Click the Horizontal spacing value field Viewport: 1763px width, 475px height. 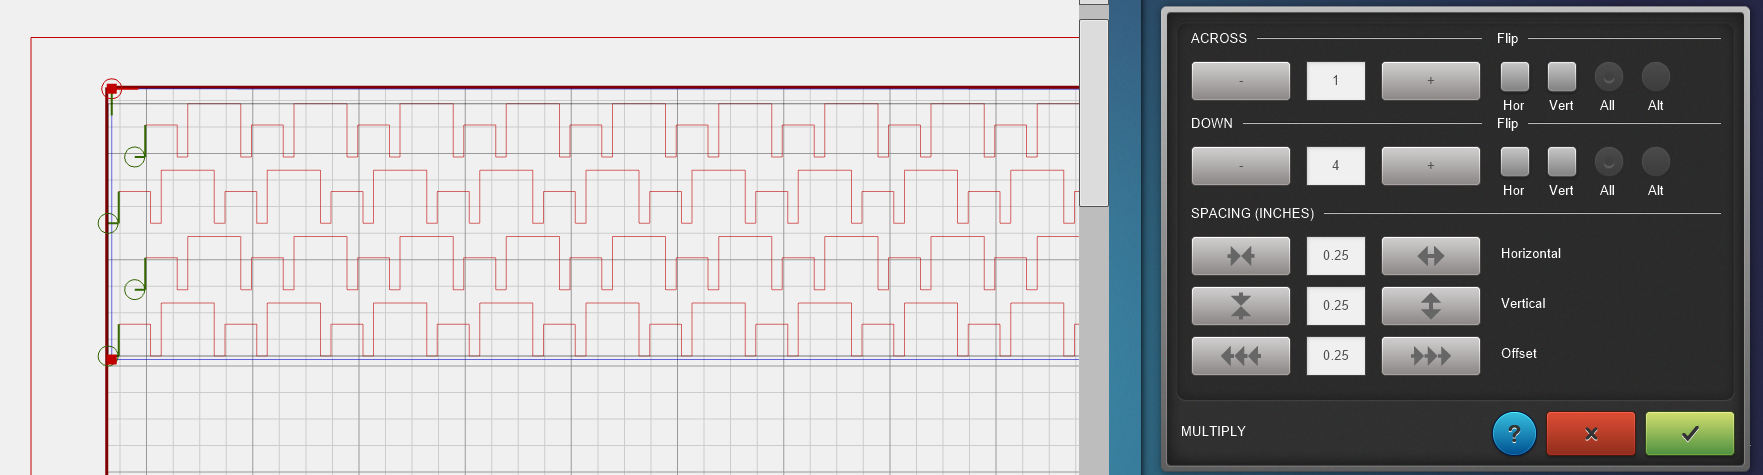[1335, 256]
